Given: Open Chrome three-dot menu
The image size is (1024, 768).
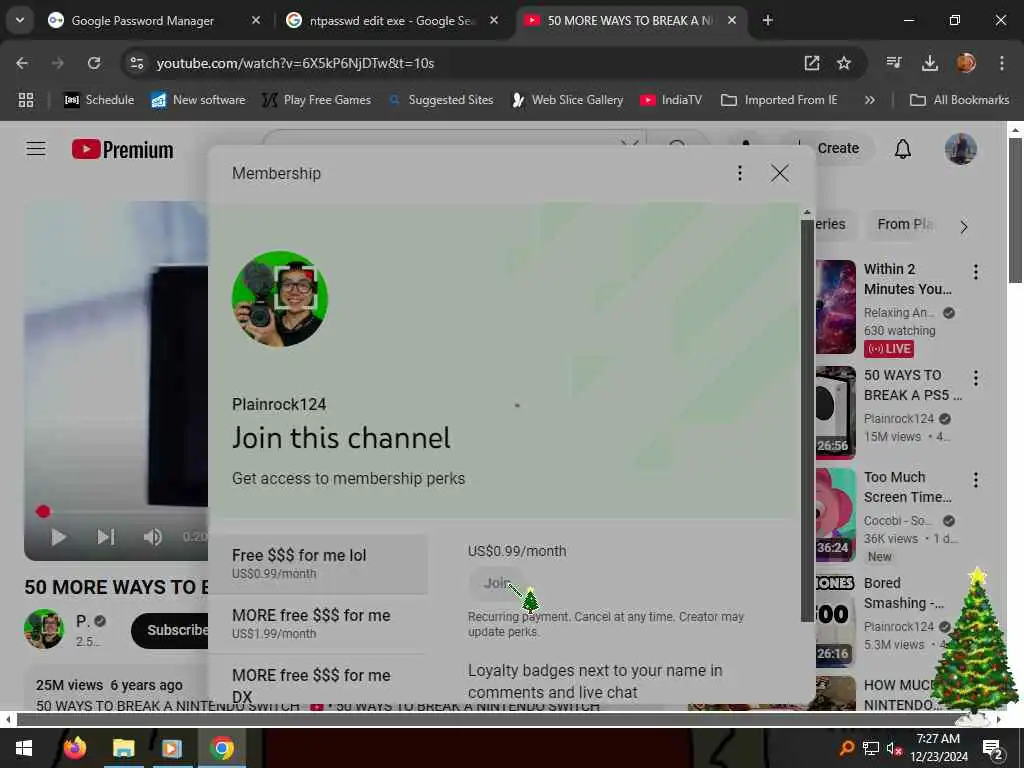Looking at the screenshot, I should pyautogui.click(x=1001, y=63).
